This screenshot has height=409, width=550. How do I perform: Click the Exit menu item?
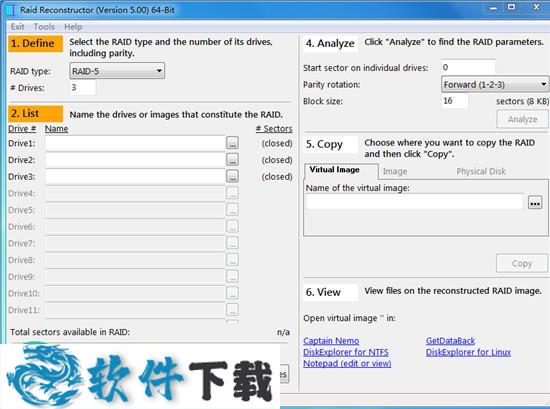click(x=17, y=27)
